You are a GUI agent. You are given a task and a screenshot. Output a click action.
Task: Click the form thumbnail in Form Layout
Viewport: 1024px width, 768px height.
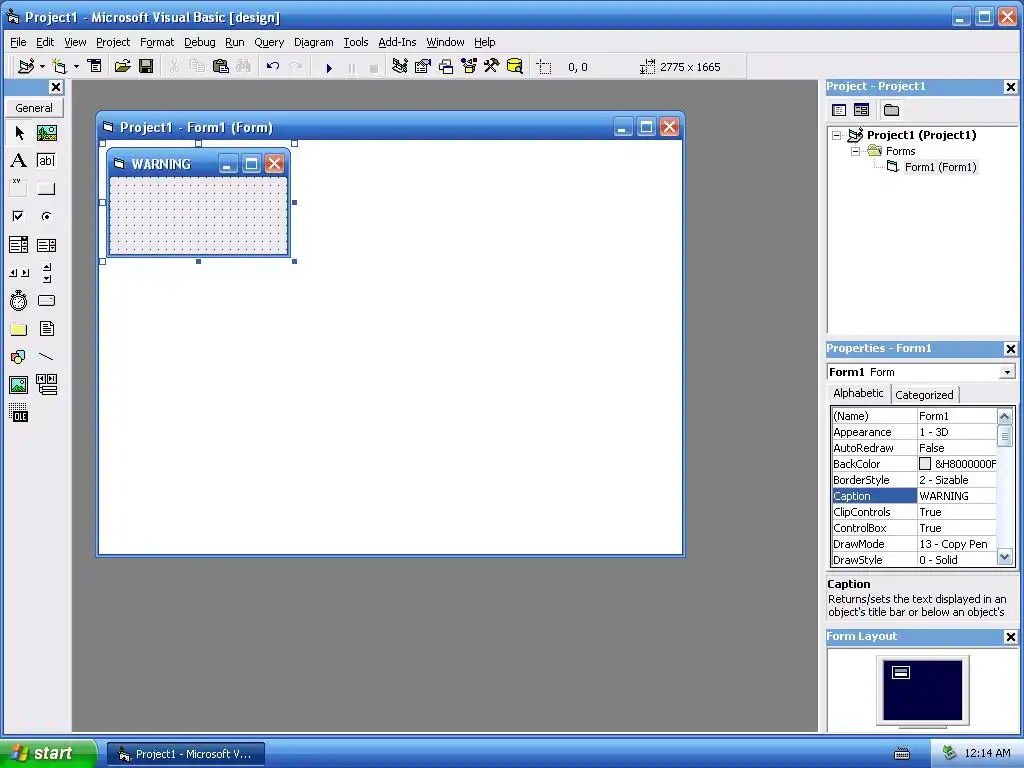(901, 672)
